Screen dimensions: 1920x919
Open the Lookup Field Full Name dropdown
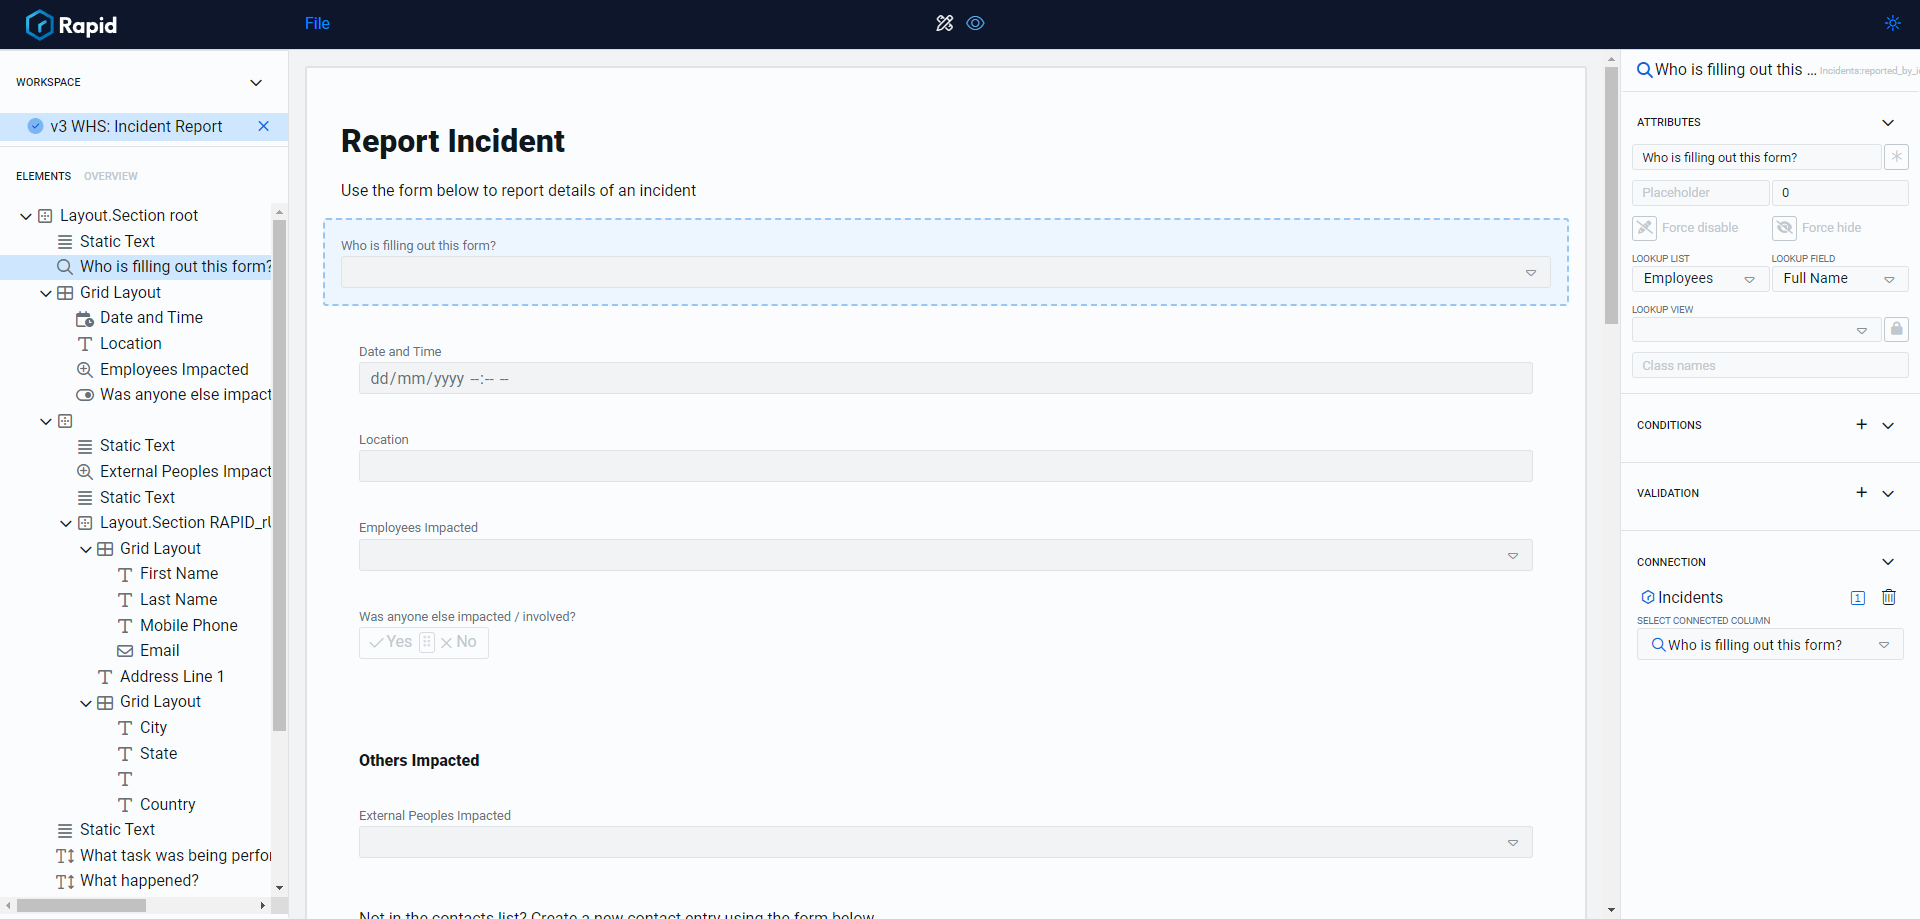pos(1840,279)
